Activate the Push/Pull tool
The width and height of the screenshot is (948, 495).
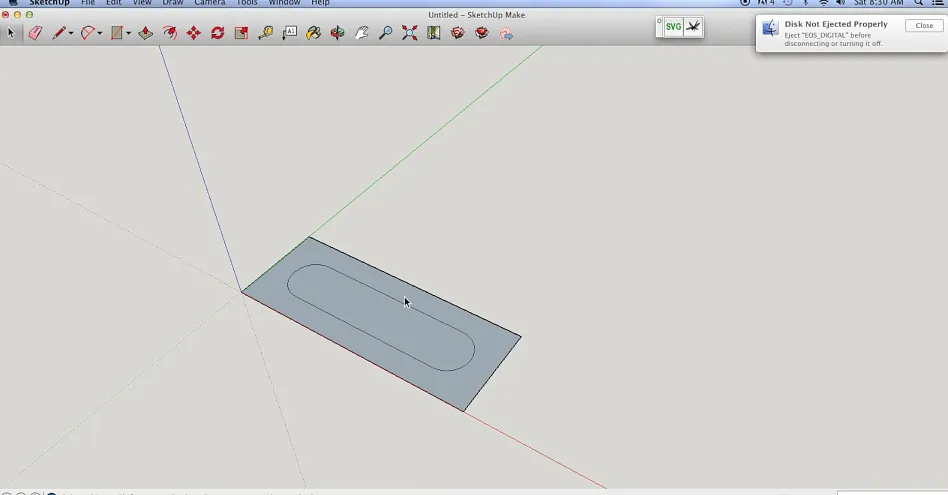click(146, 33)
